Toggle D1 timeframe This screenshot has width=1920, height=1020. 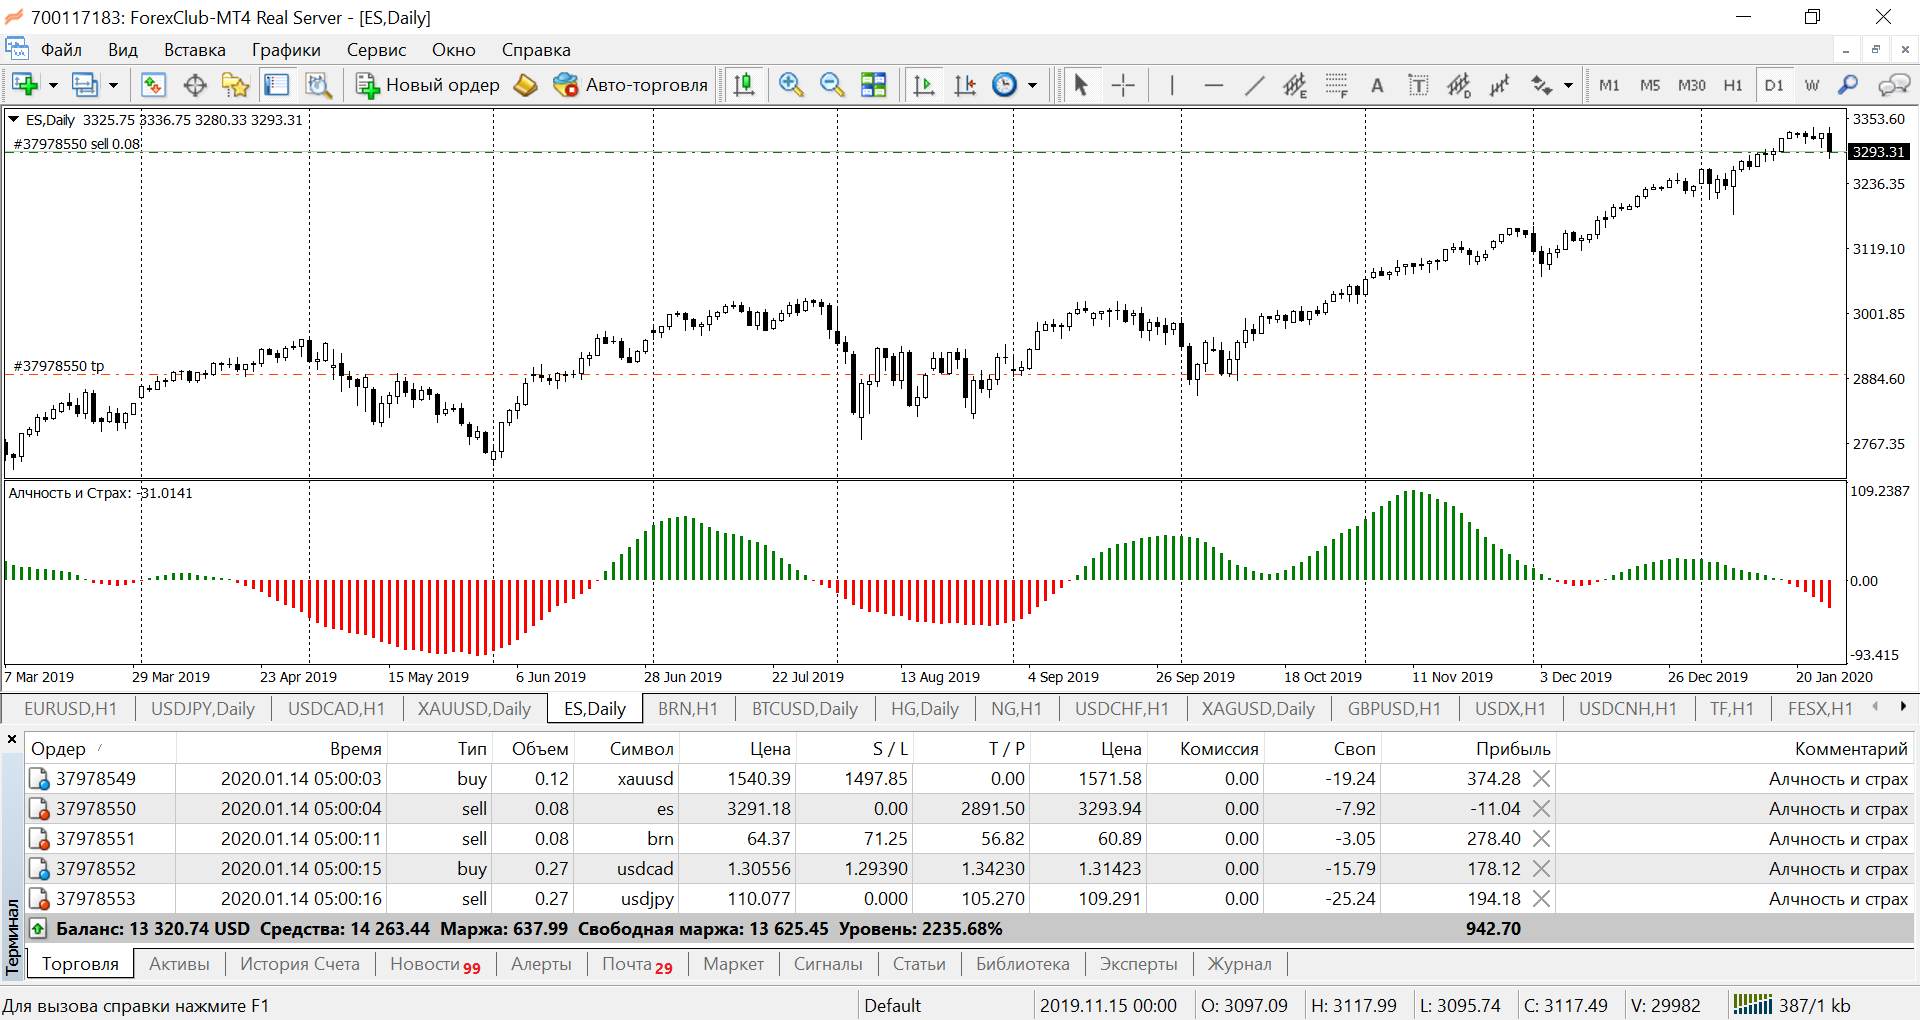point(1774,85)
